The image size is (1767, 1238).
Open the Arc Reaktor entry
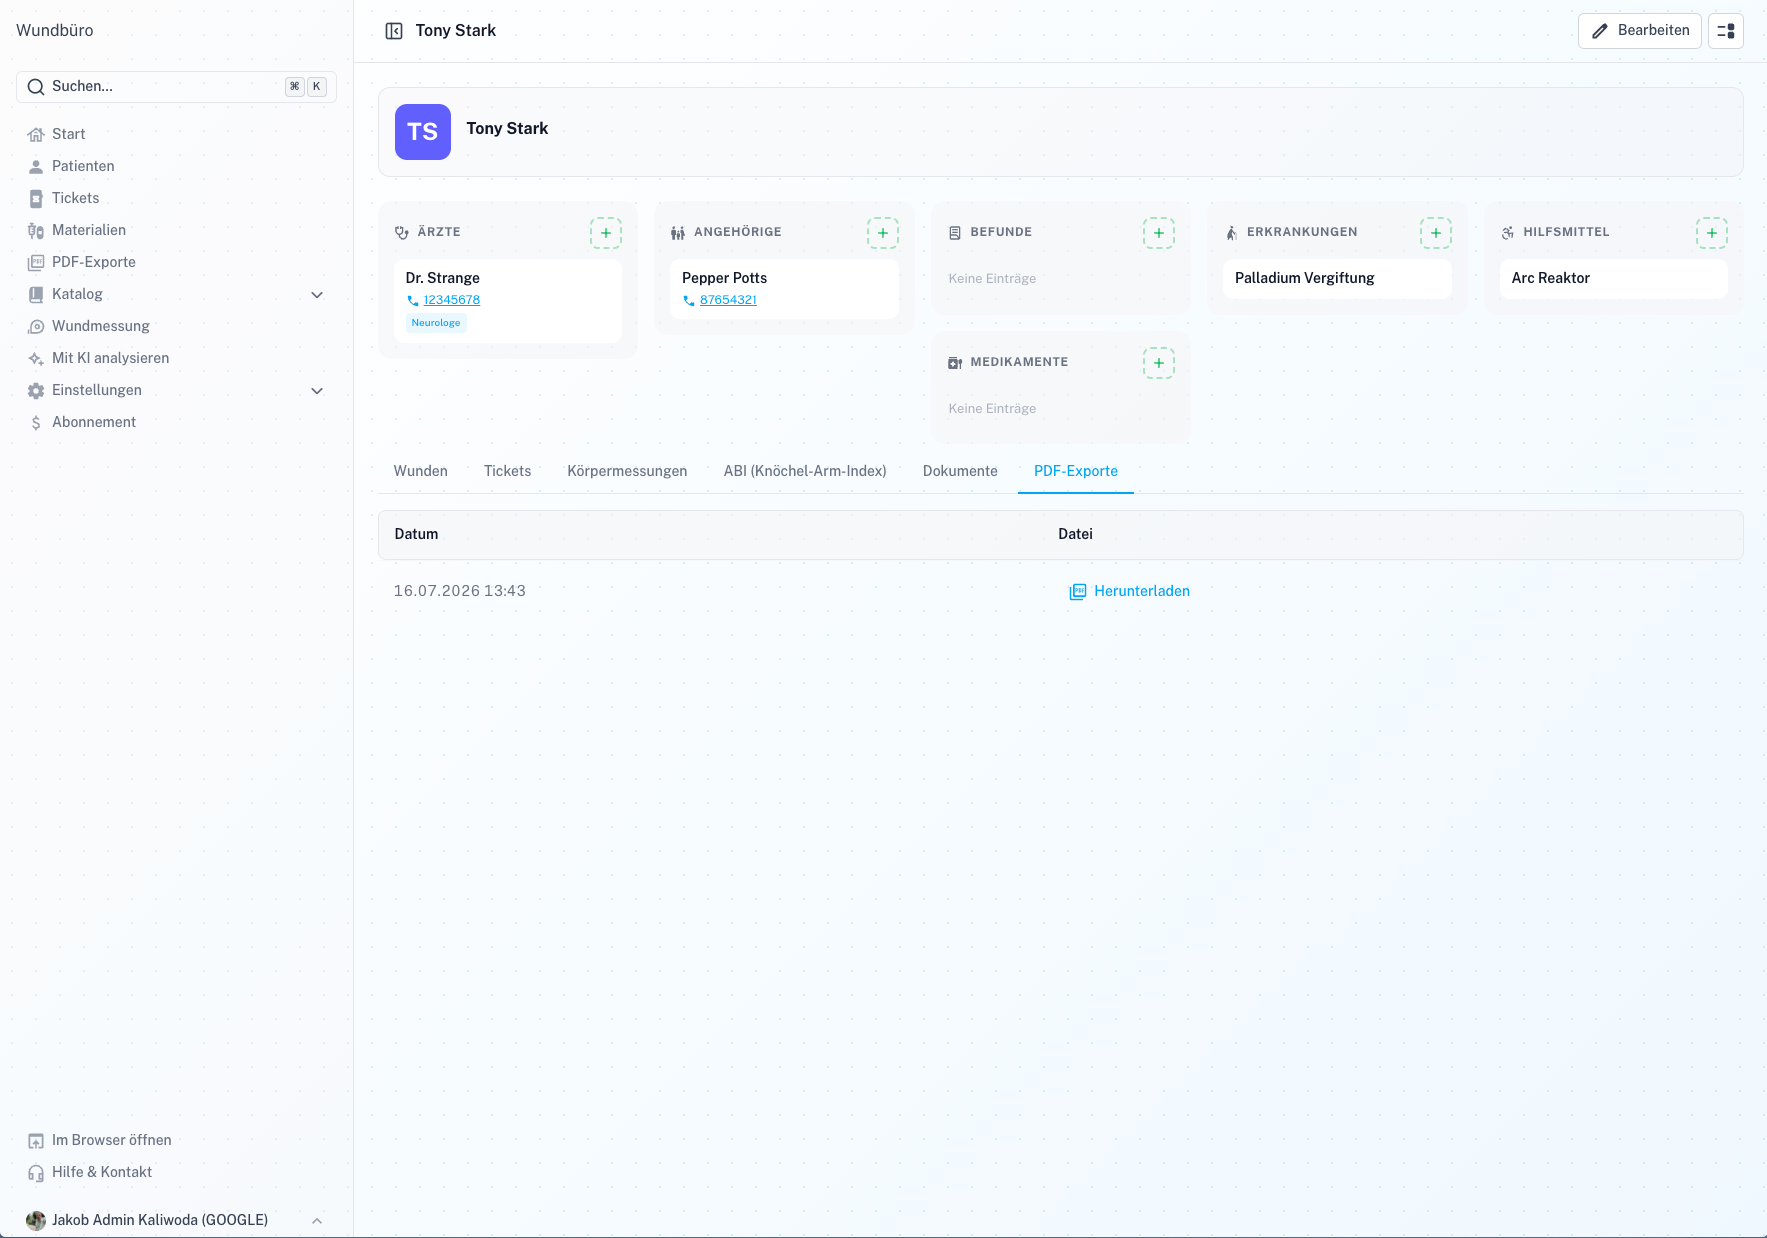1613,279
